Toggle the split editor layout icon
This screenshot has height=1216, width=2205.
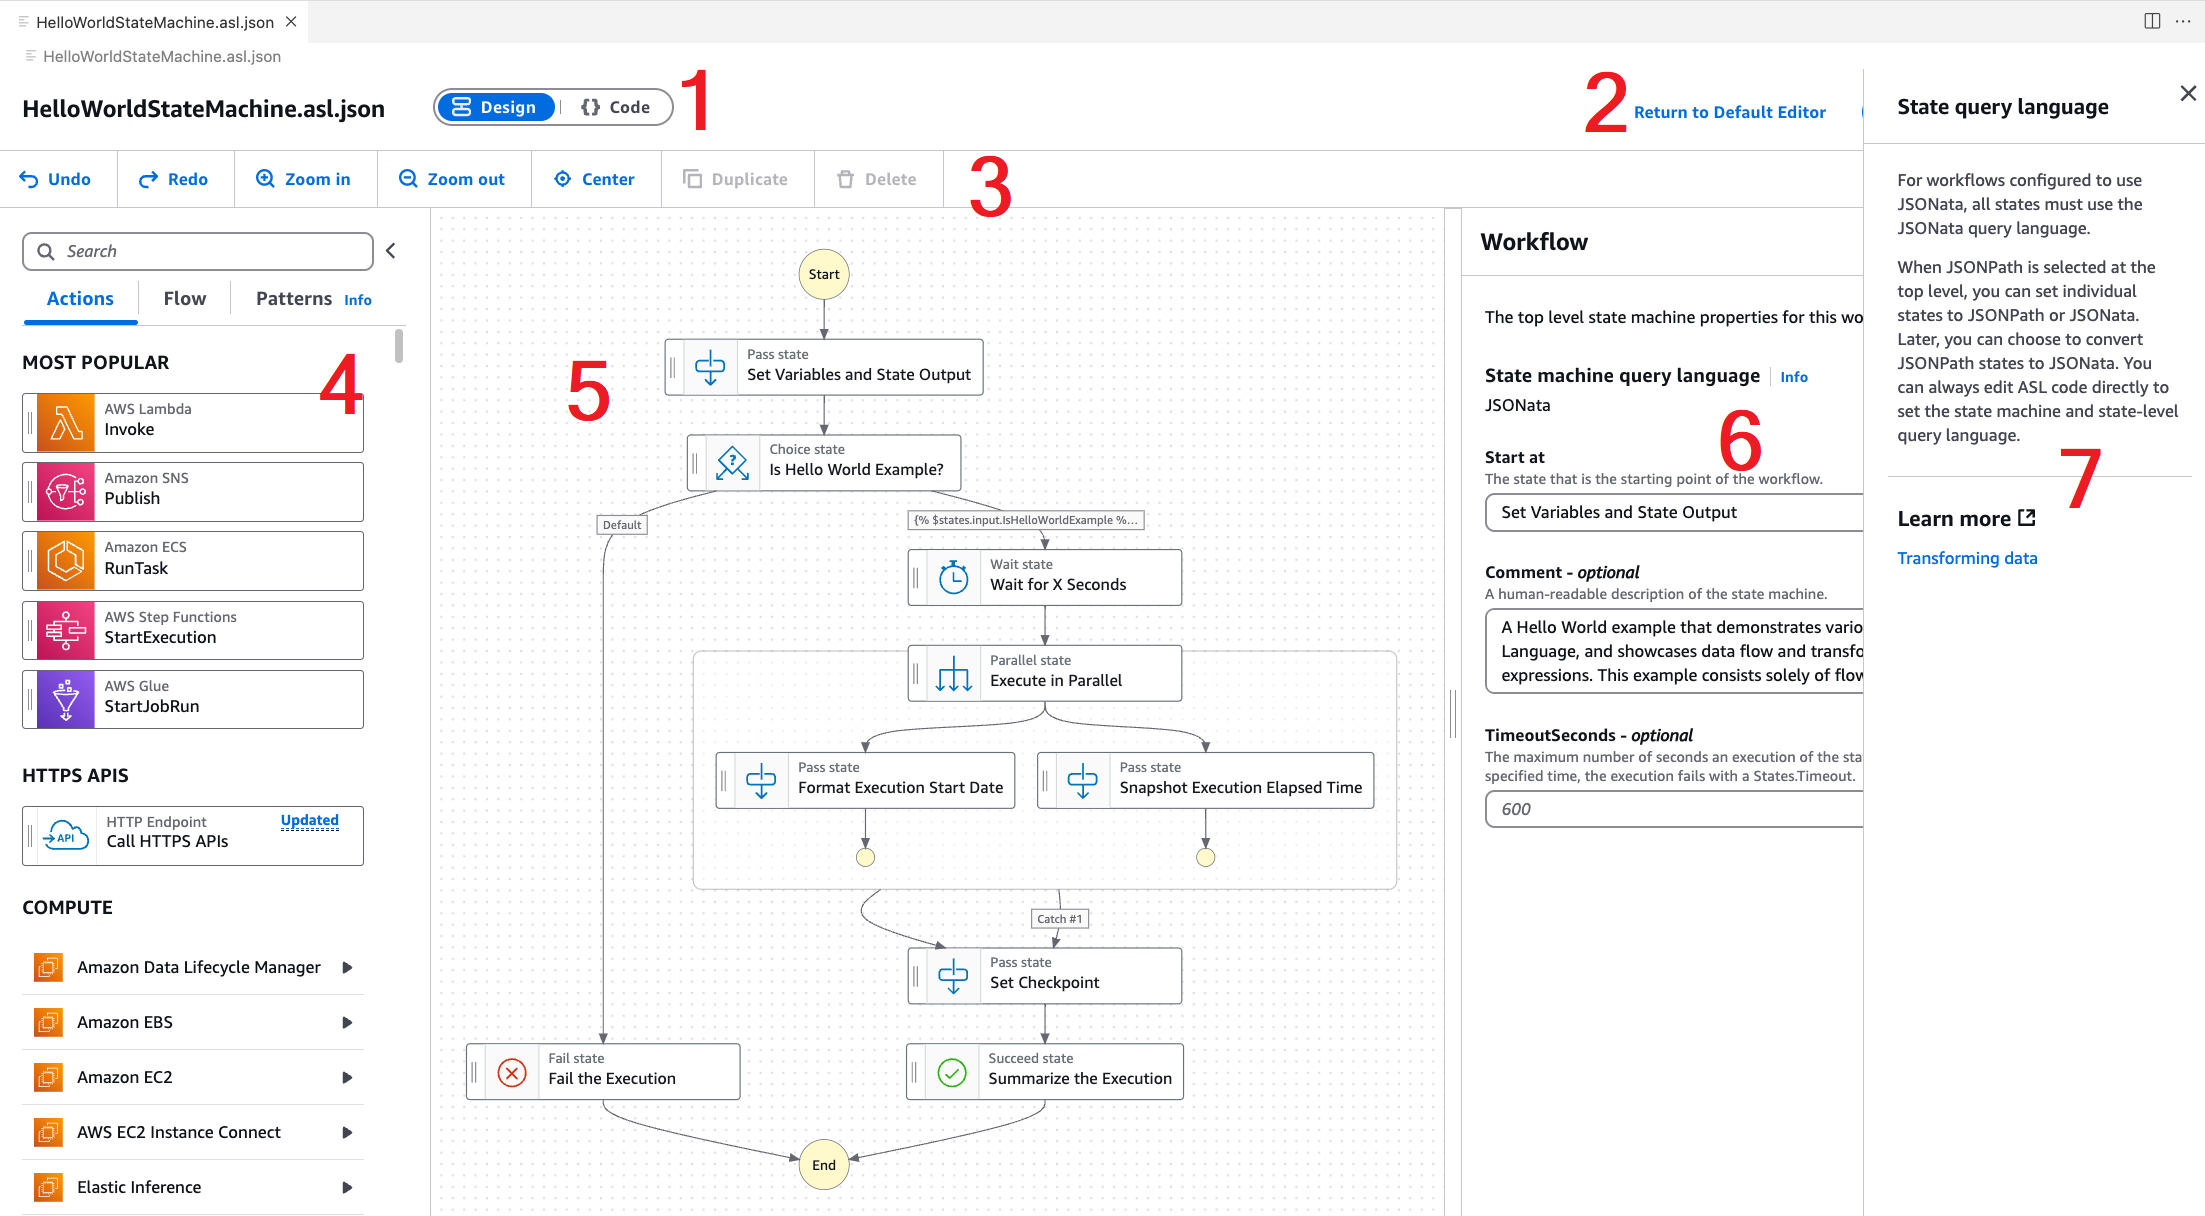coord(2150,20)
